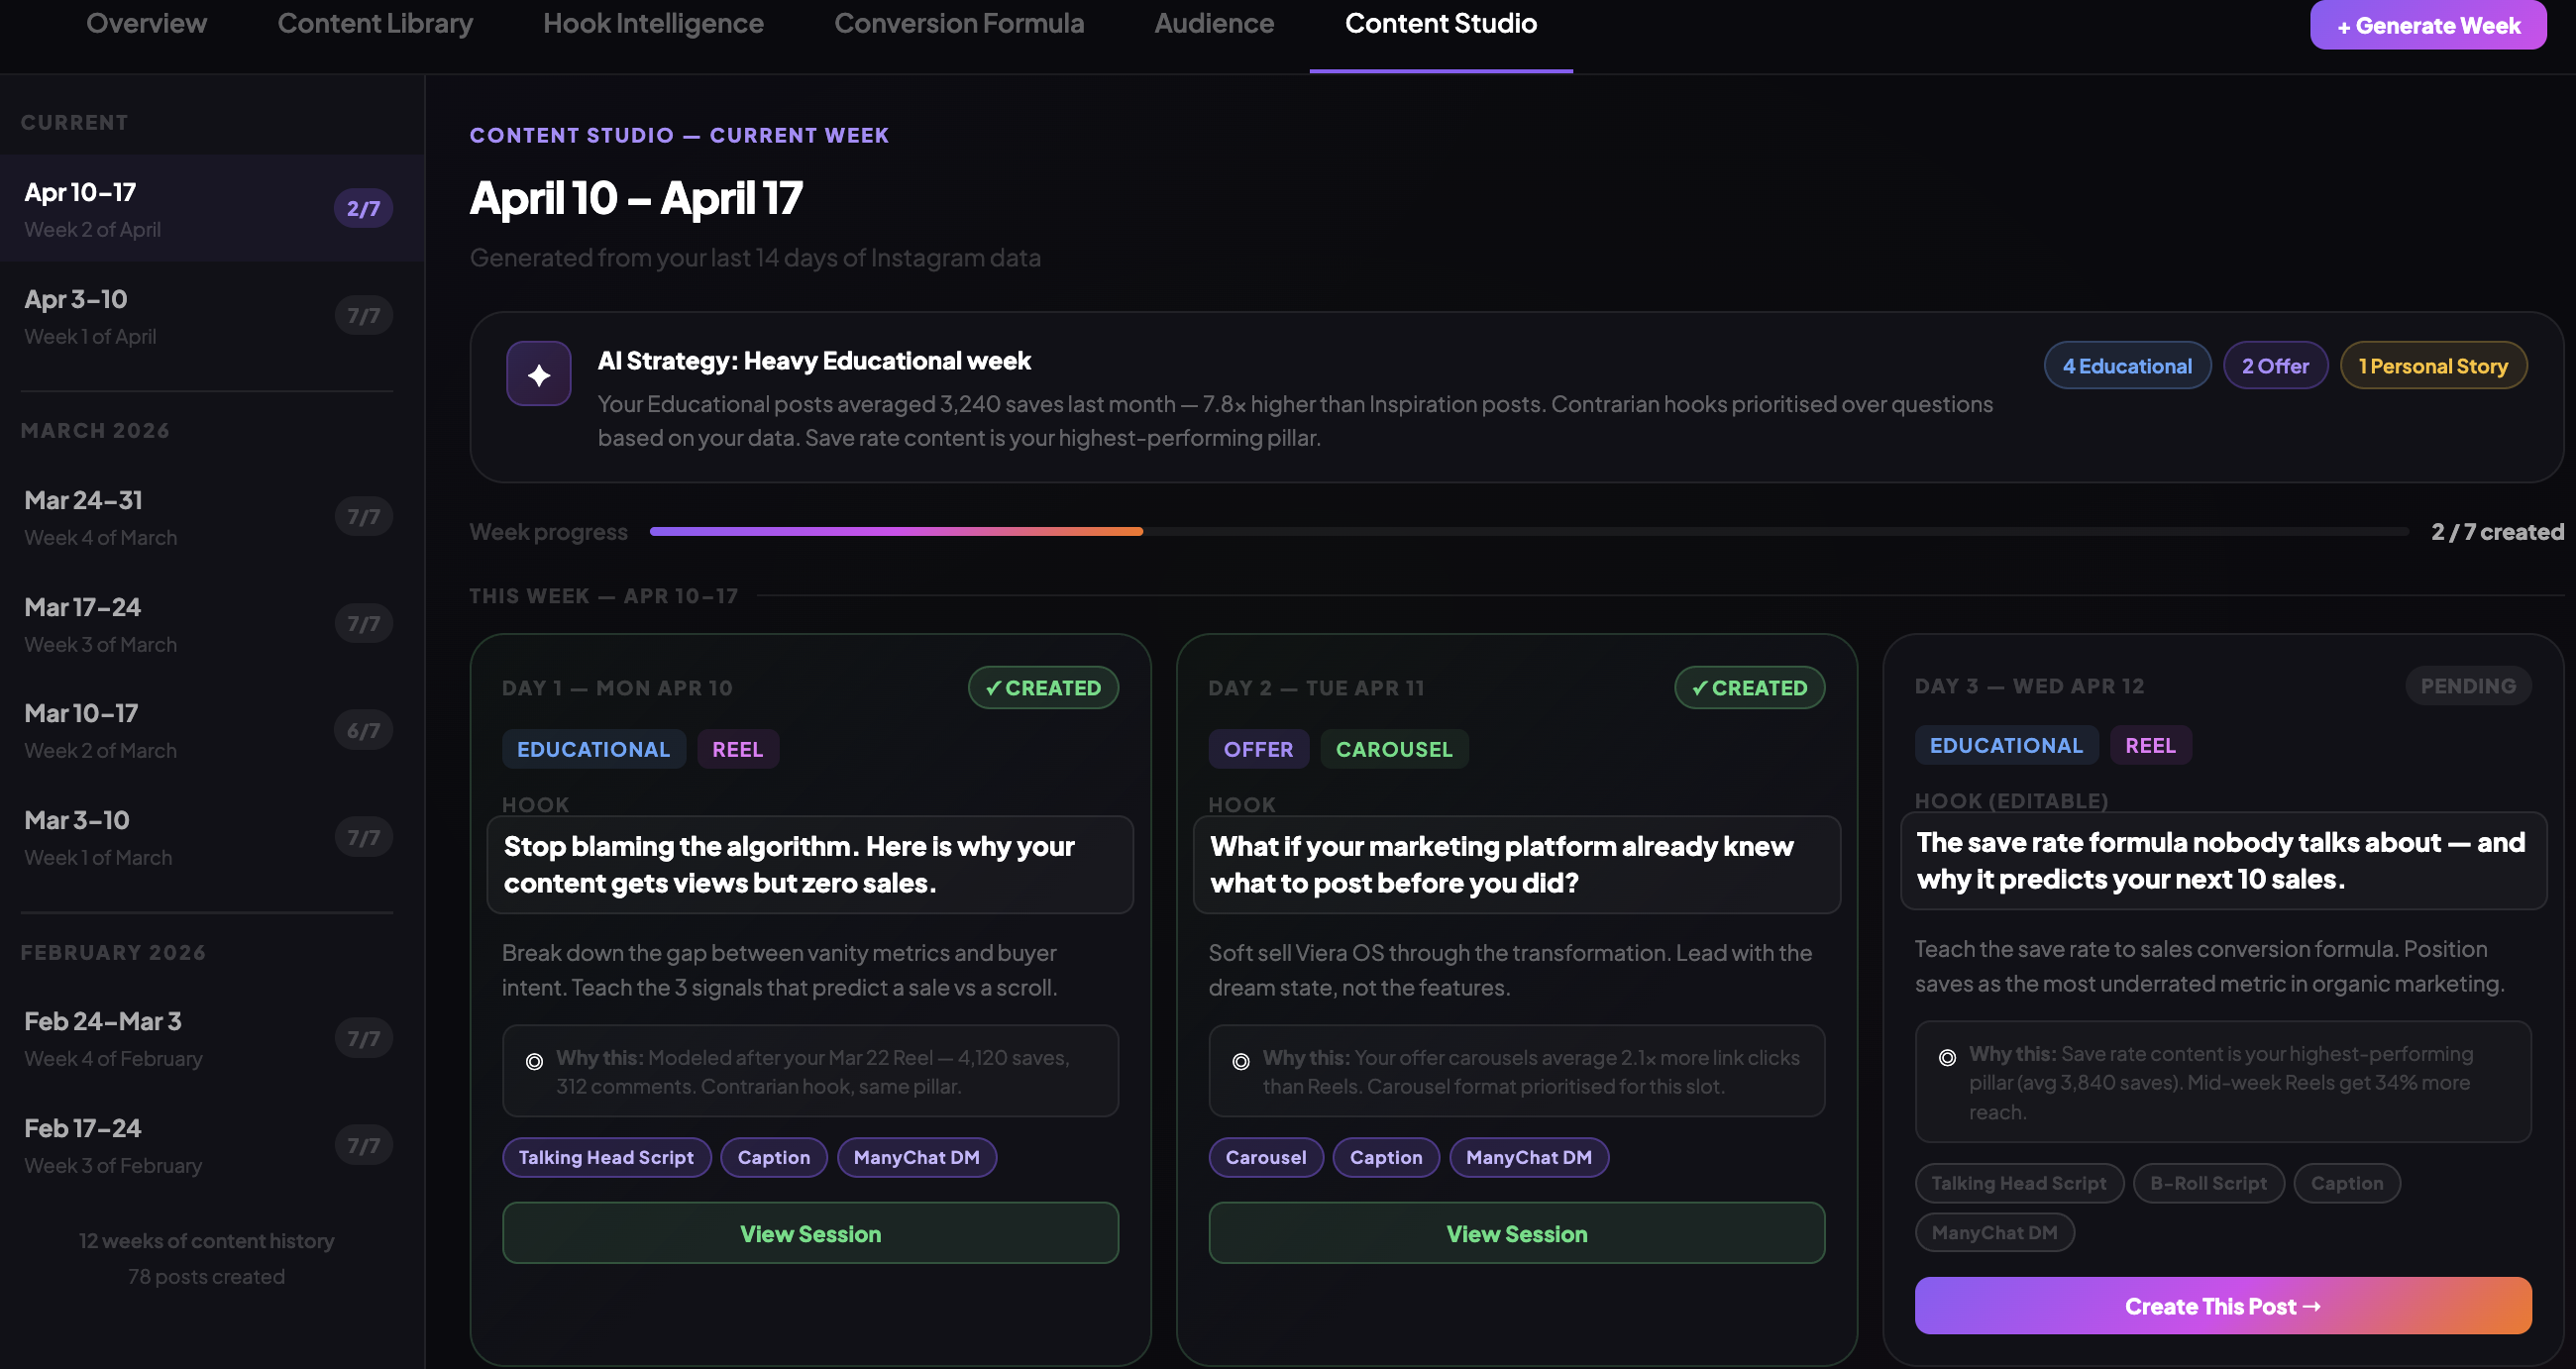Viewport: 2576px width, 1369px height.
Task: Open the Apr 3–10 week entry
Action: (212, 315)
